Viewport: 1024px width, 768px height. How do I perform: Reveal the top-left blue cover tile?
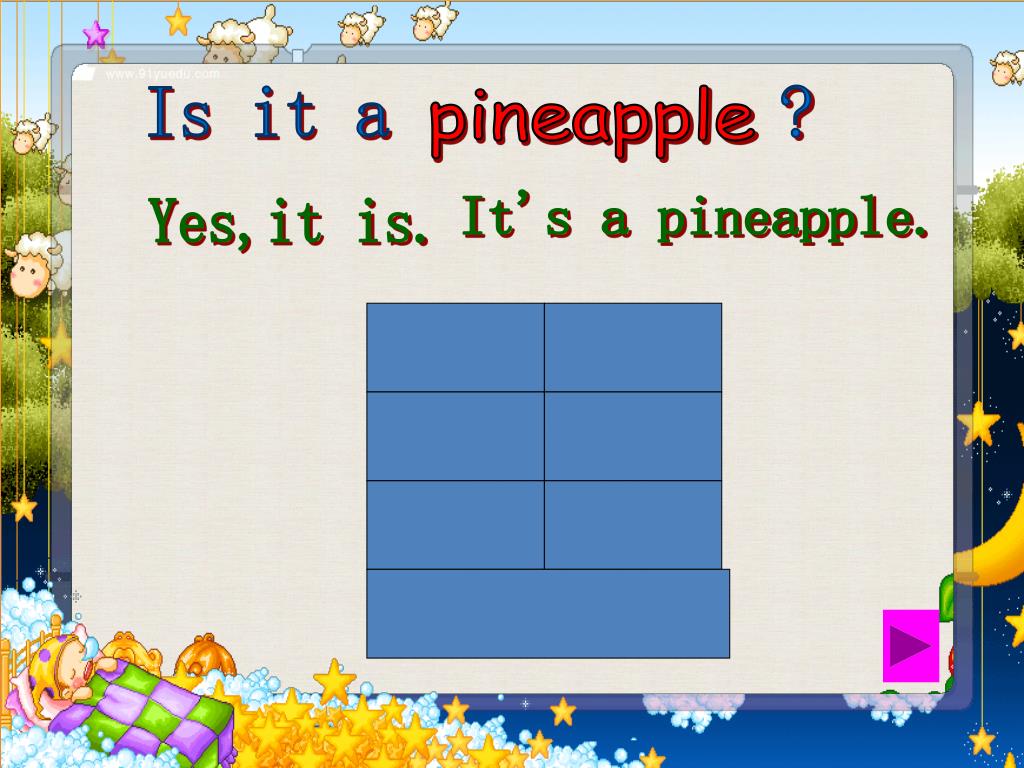point(455,347)
